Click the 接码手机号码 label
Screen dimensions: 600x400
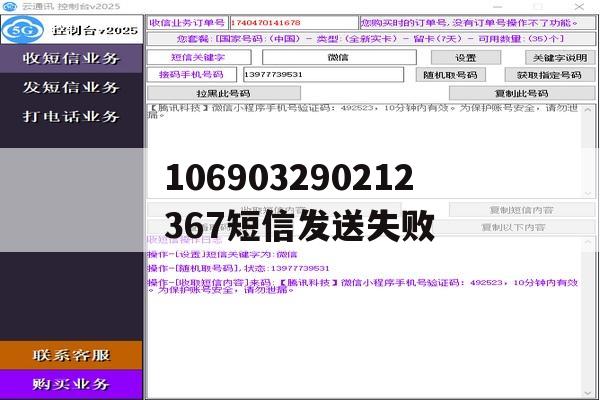click(x=192, y=75)
